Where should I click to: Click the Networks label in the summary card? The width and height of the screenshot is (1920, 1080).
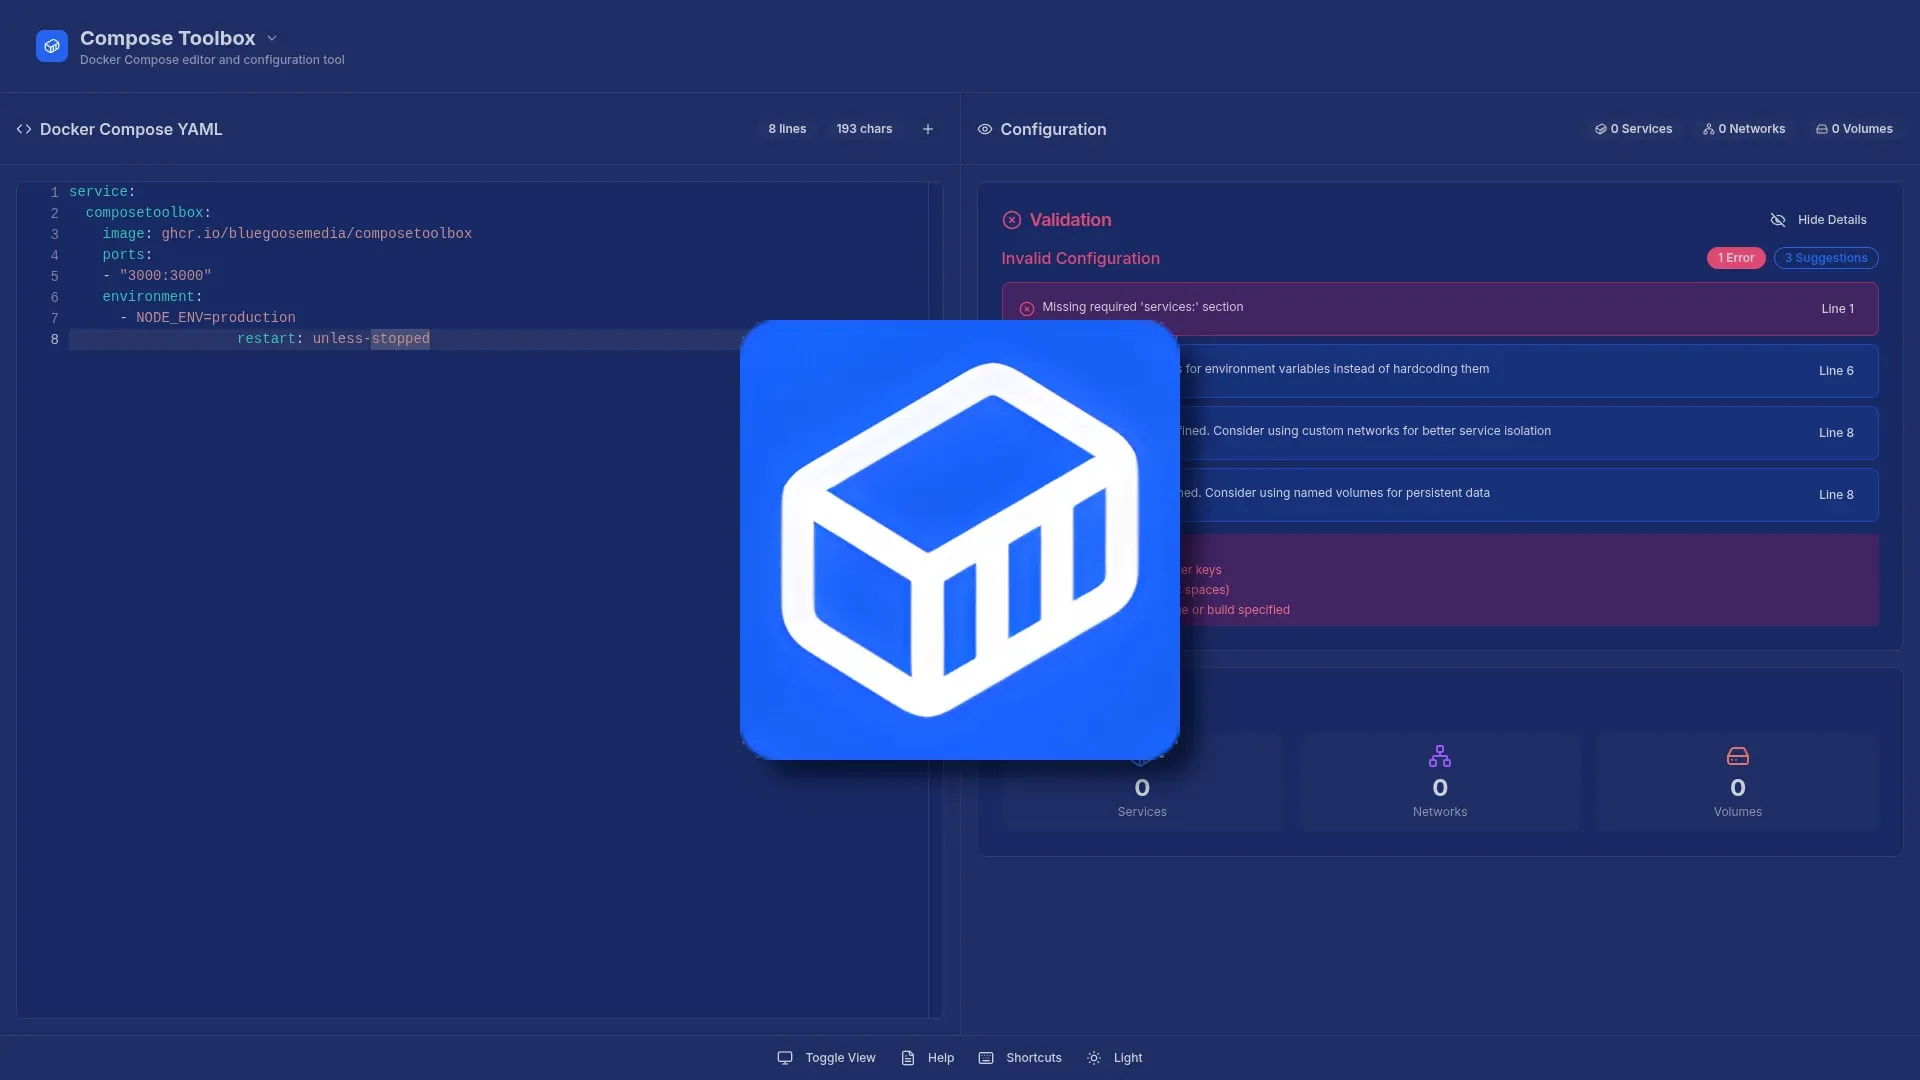coord(1440,812)
